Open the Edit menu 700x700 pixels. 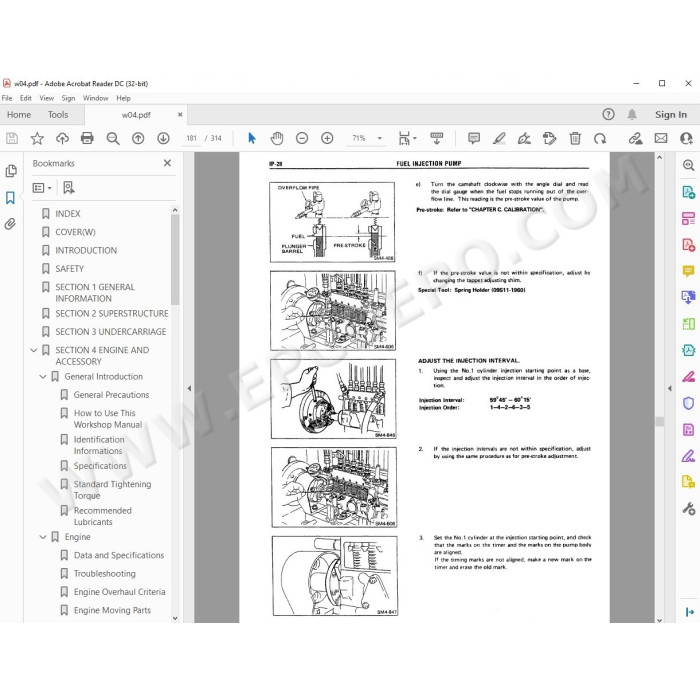click(25, 98)
